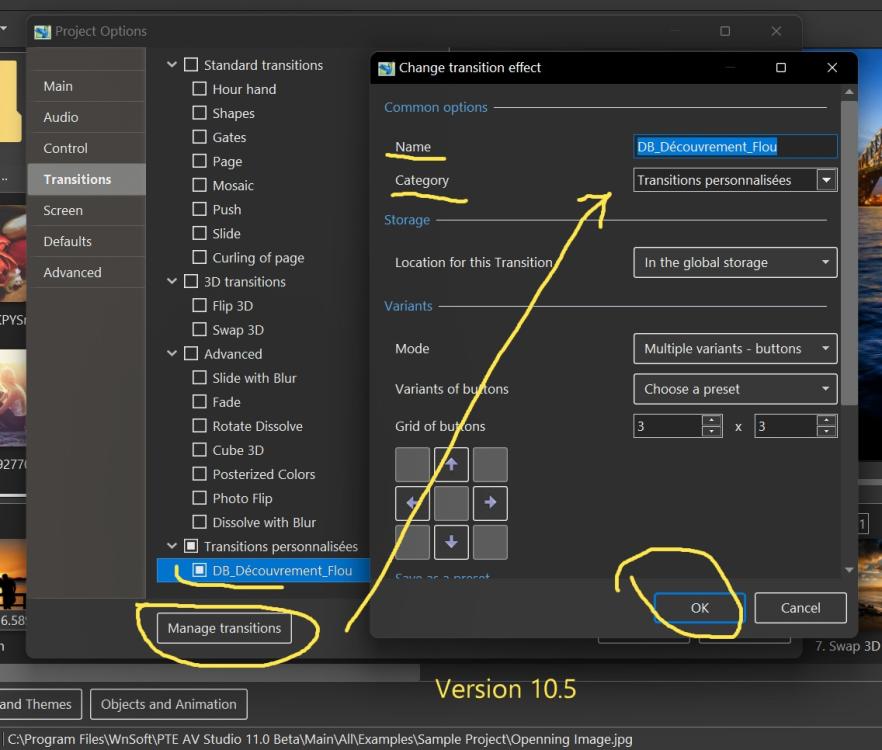The image size is (882, 750).
Task: Check the Flip 3D transition
Action: pos(200,306)
